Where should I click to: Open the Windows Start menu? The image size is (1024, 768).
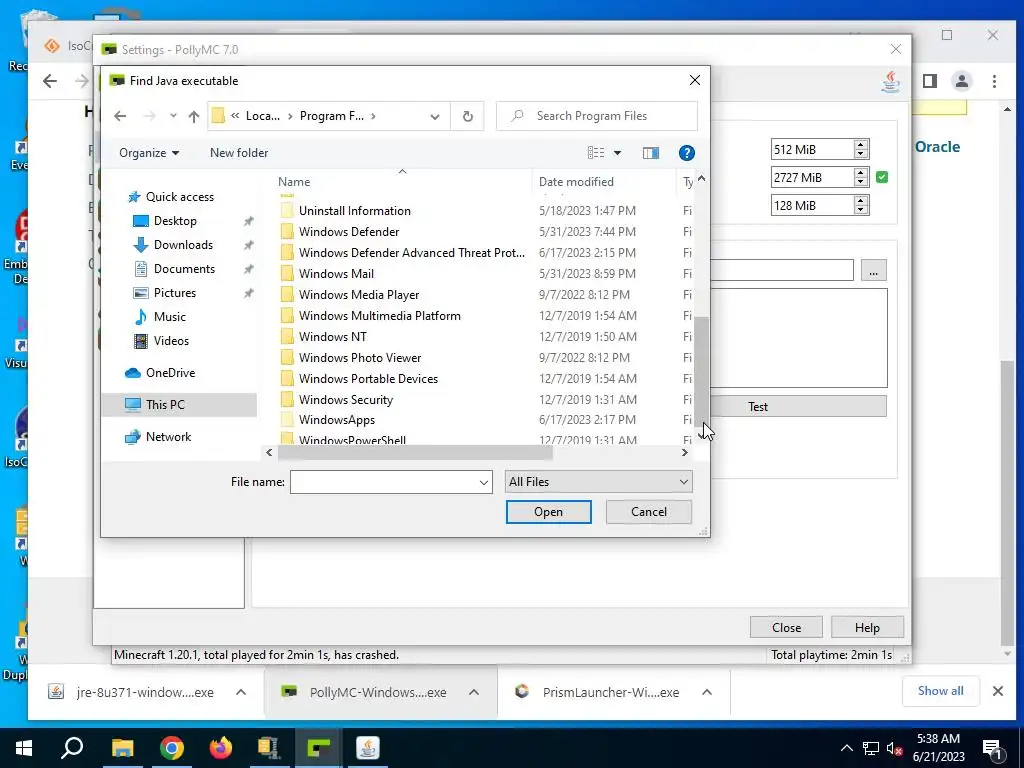point(24,748)
